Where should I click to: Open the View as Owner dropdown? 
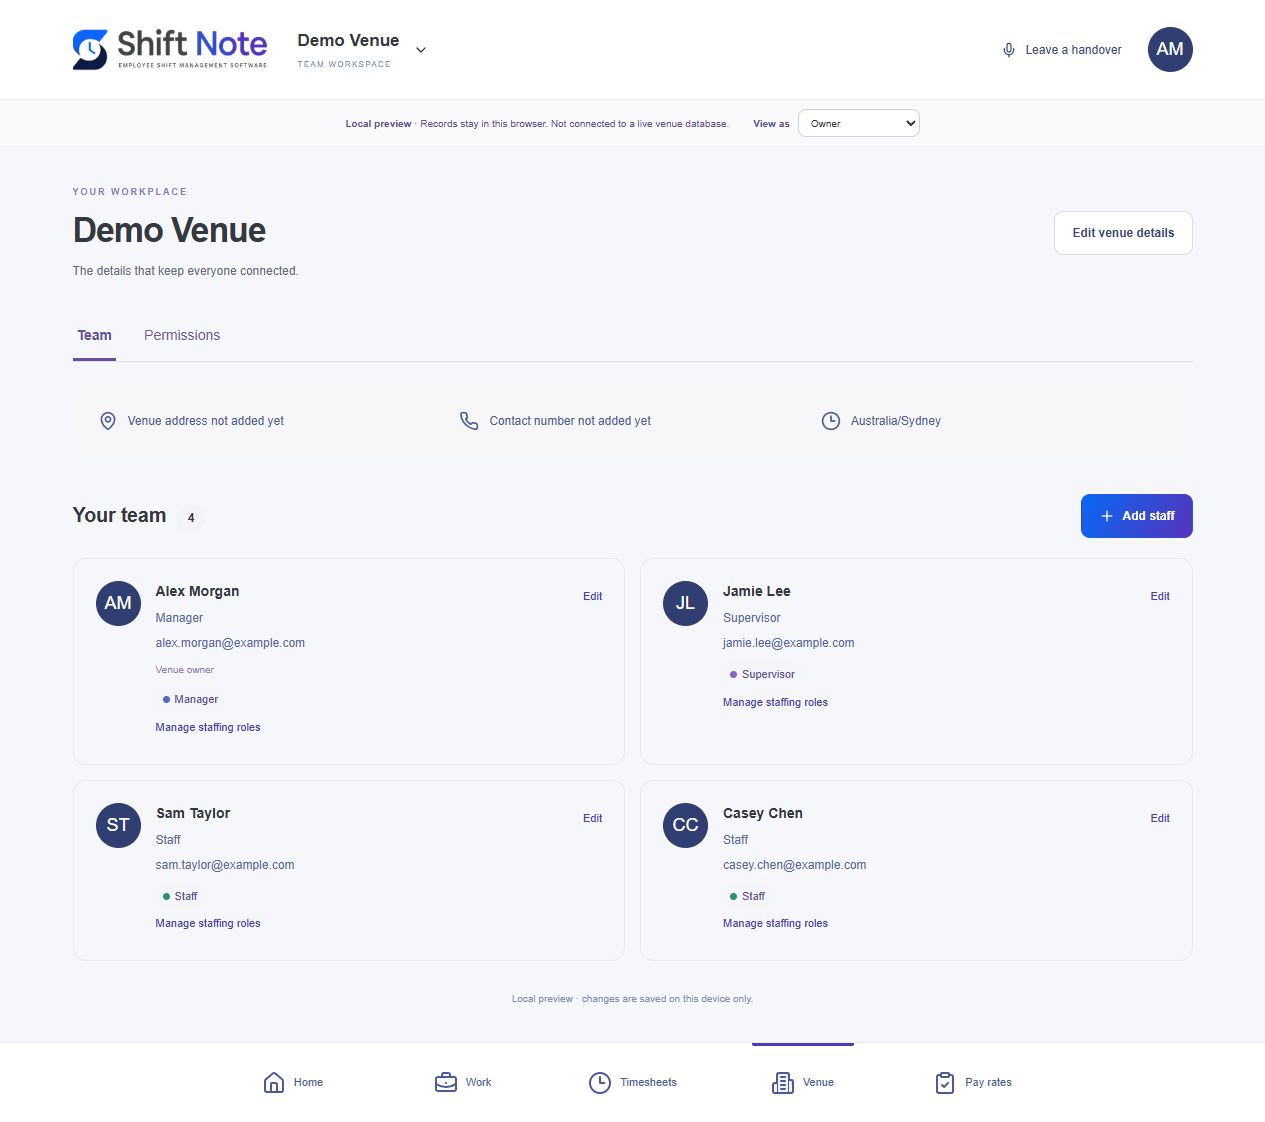click(859, 123)
